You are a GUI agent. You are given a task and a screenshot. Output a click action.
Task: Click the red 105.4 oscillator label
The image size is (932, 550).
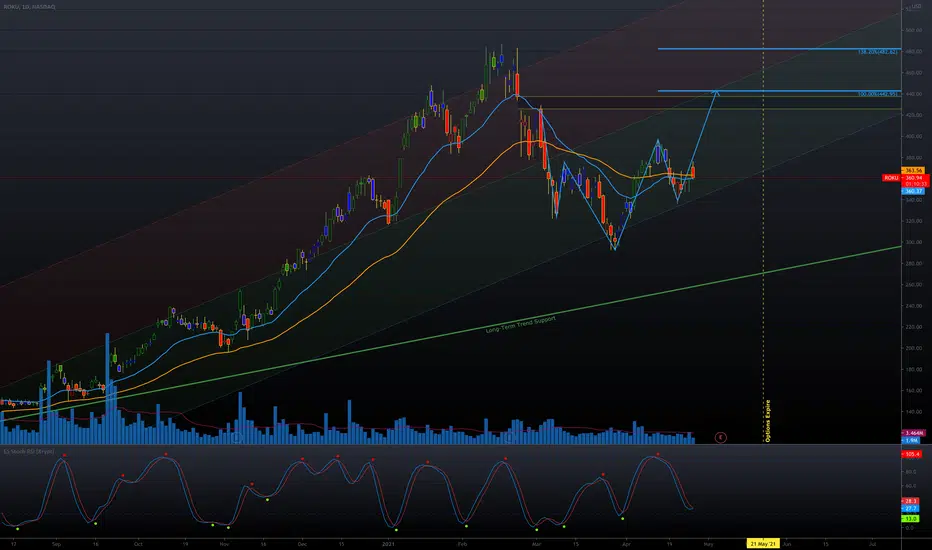[x=912, y=454]
